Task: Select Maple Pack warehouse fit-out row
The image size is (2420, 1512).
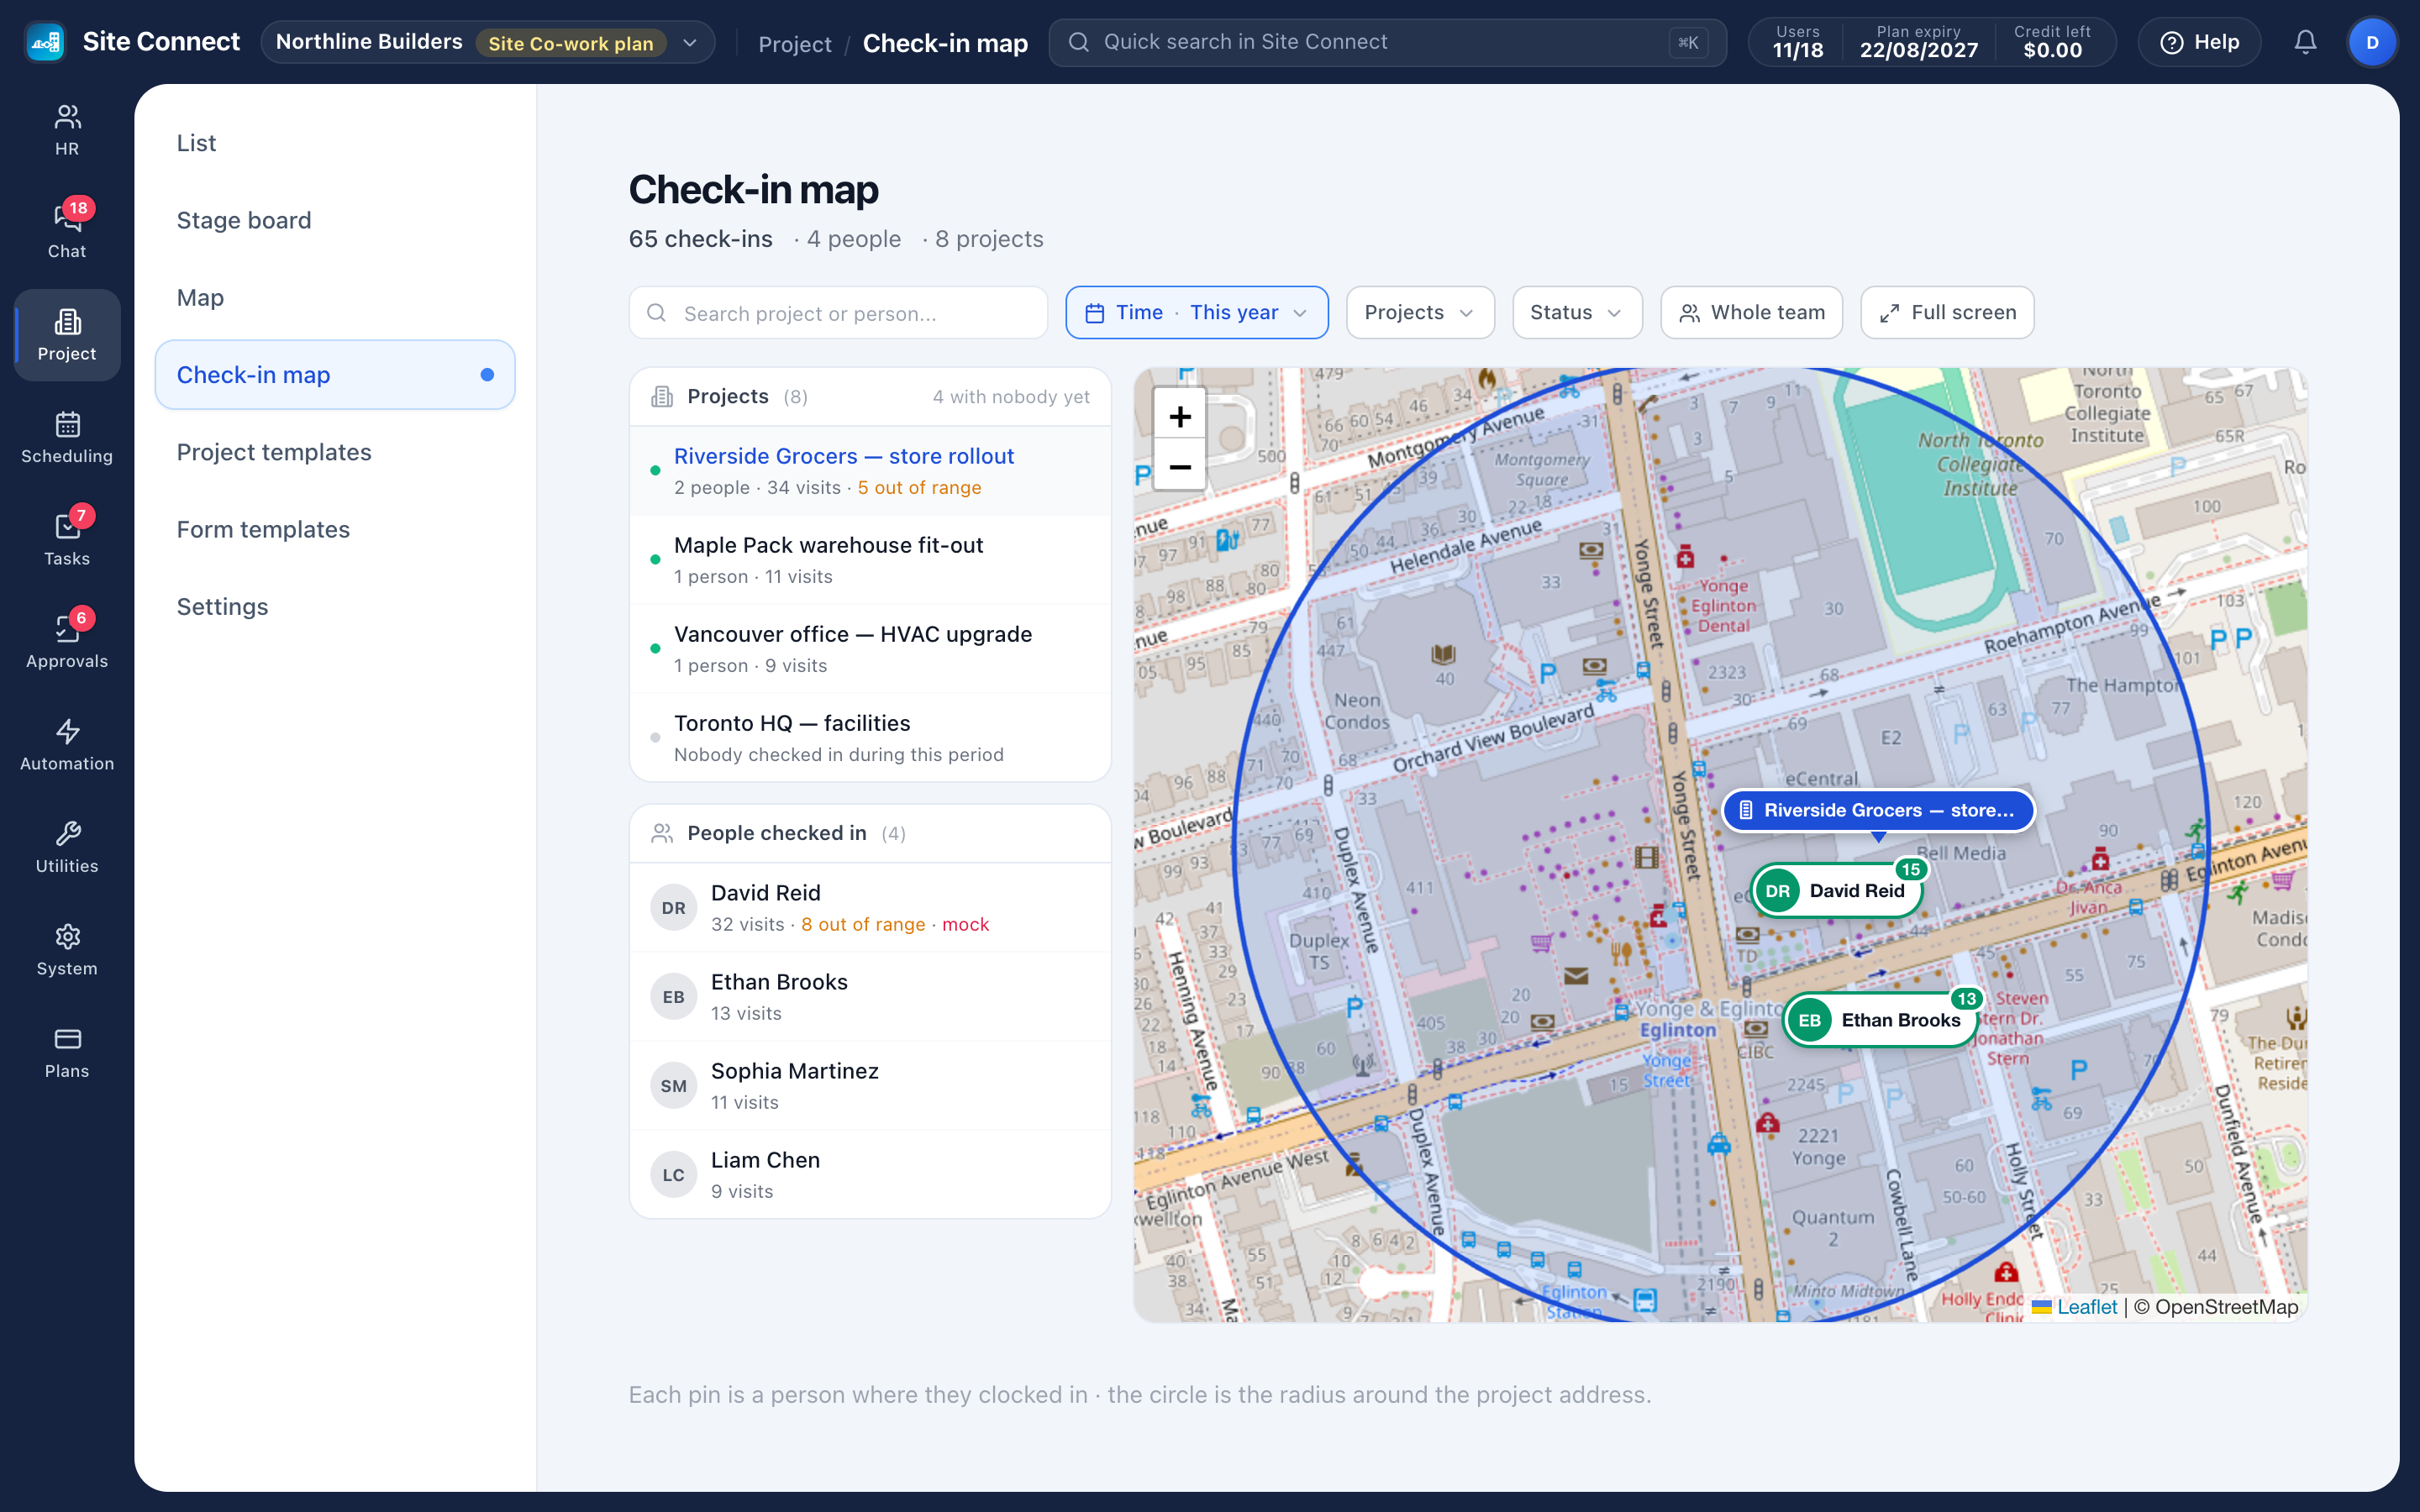Action: tap(870, 560)
